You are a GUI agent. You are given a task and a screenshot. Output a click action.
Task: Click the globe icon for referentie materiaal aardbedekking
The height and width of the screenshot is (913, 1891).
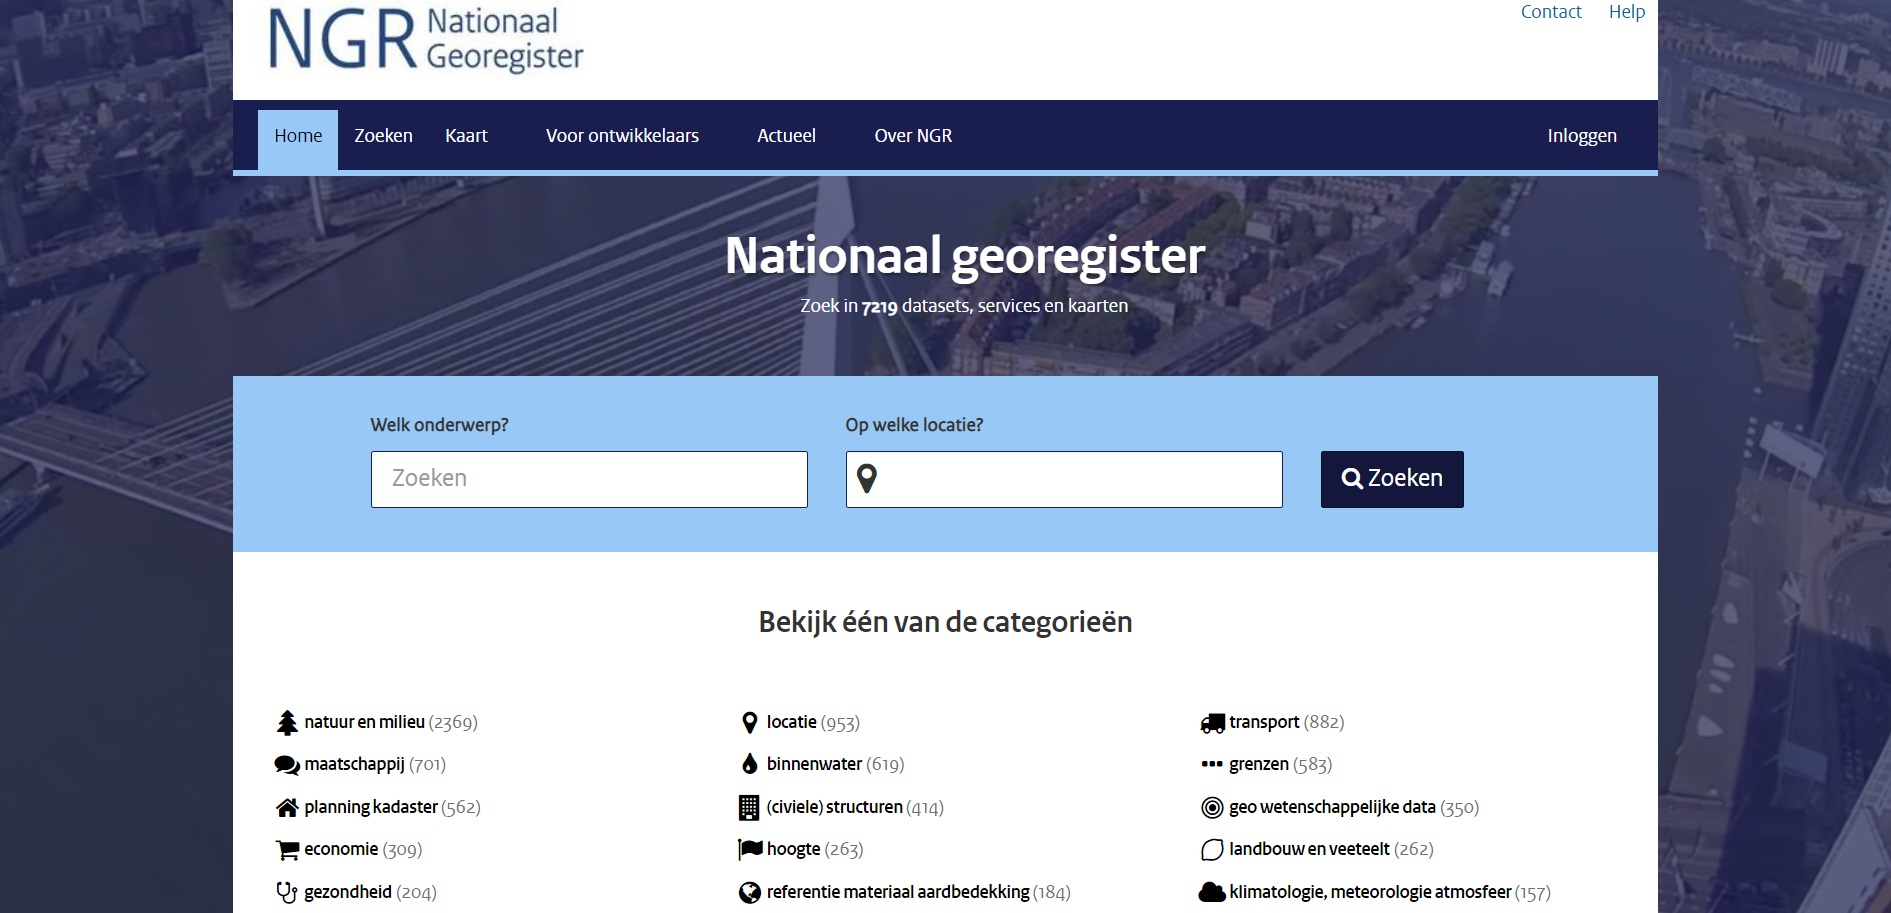click(x=748, y=890)
